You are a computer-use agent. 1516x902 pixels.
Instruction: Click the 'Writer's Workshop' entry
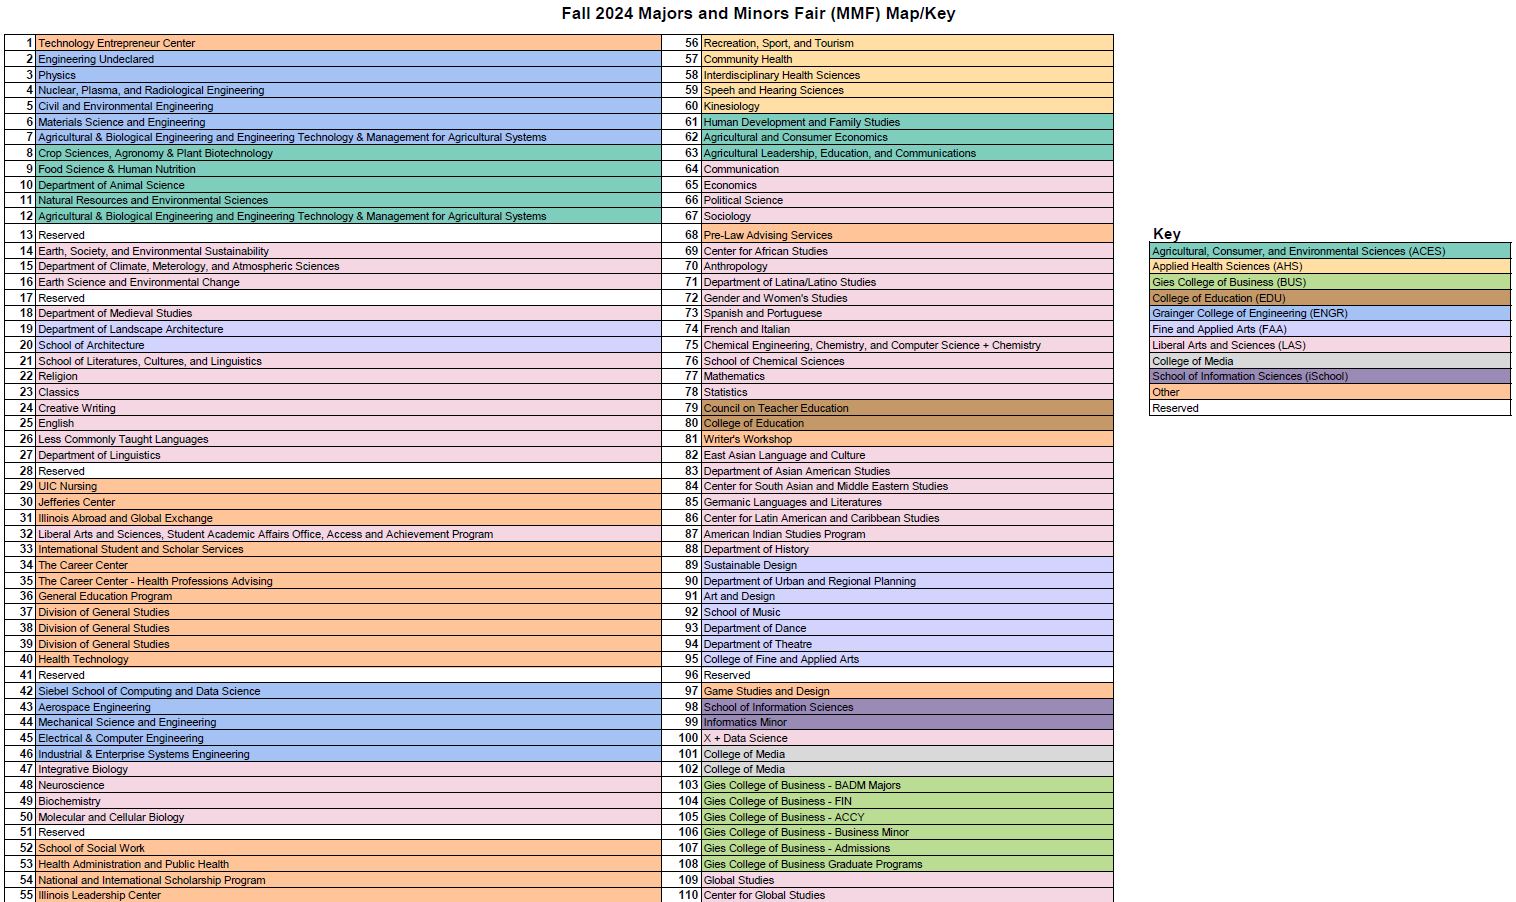(x=907, y=439)
